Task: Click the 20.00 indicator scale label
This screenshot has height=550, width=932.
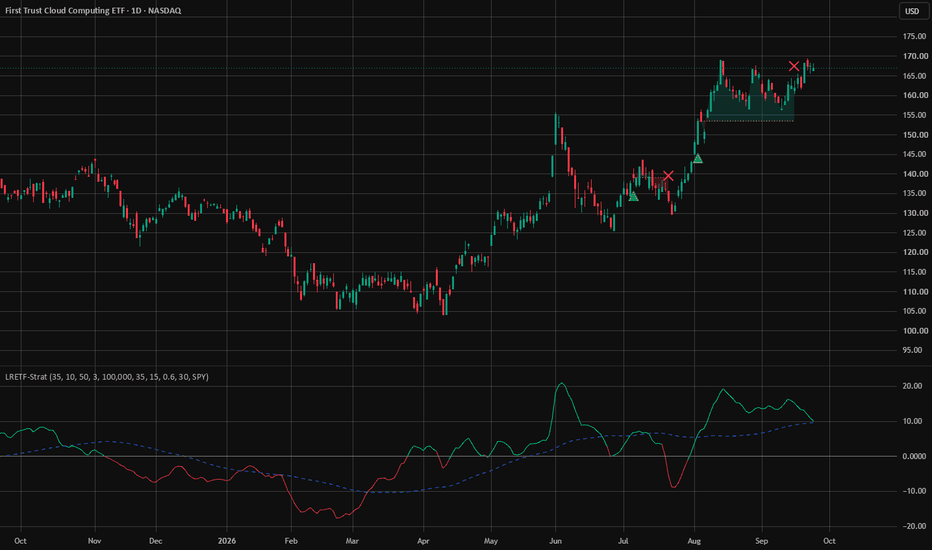Action: pyautogui.click(x=912, y=386)
